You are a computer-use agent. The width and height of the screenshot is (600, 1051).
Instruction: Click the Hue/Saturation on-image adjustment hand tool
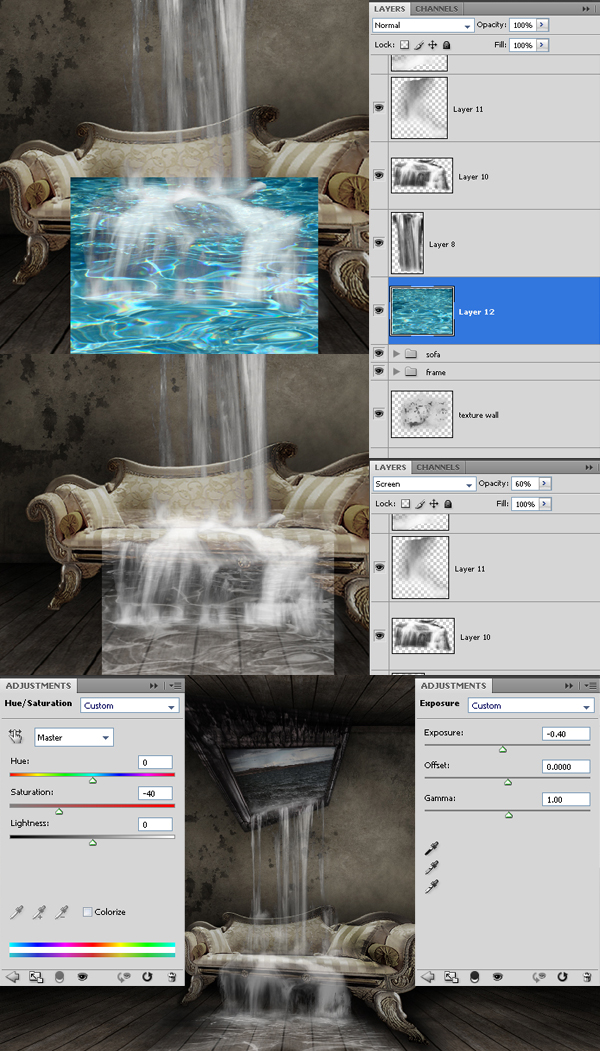tap(16, 737)
